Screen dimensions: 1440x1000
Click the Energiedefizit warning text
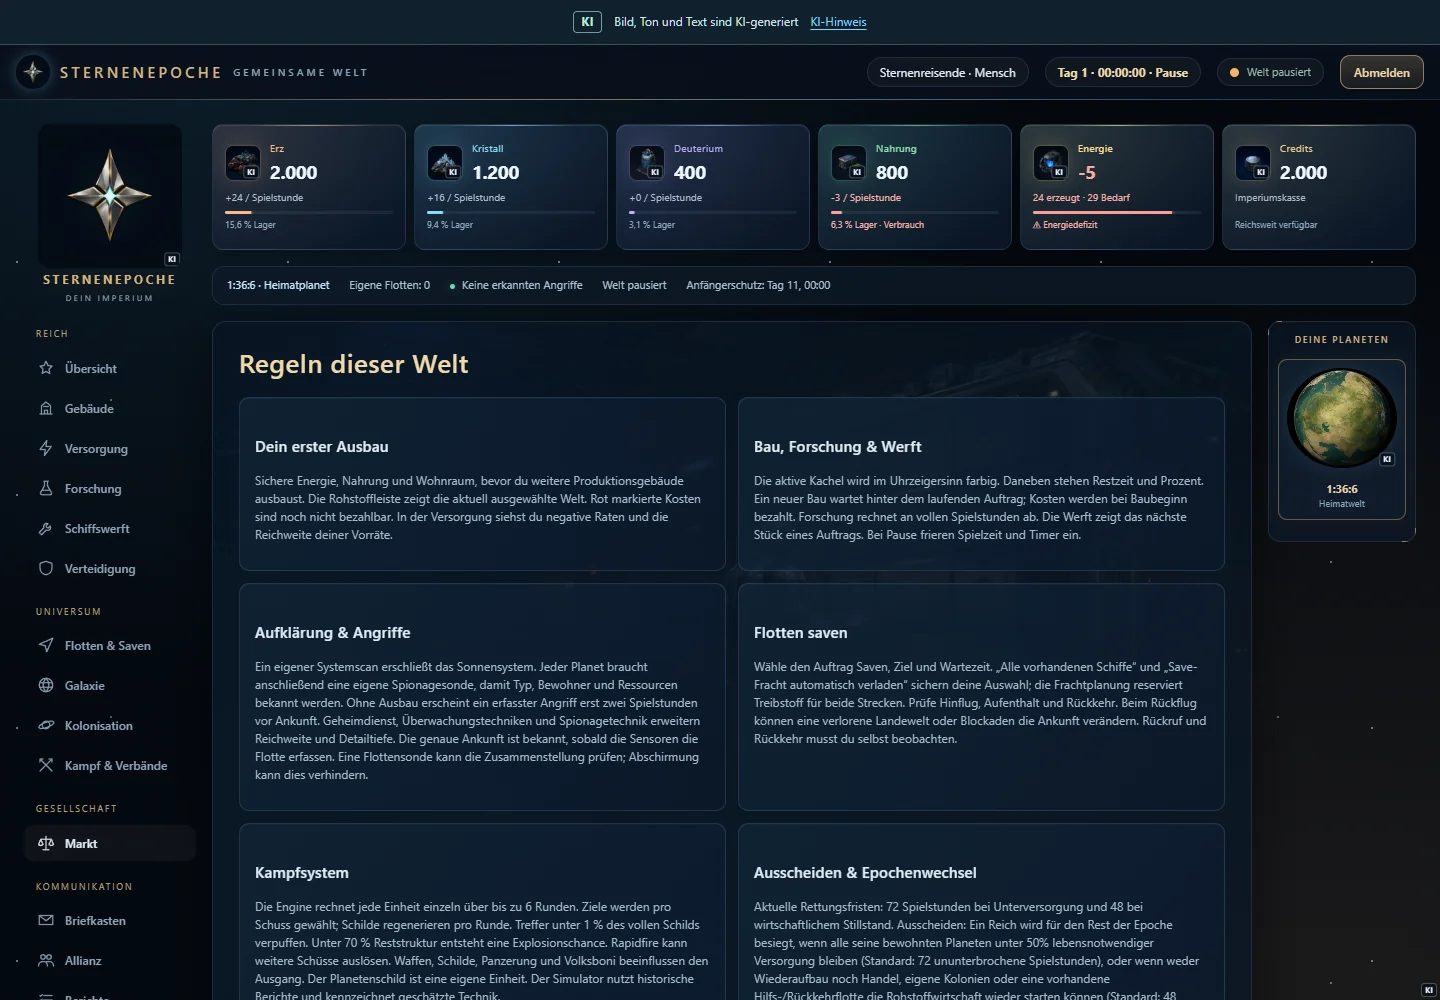click(1065, 225)
